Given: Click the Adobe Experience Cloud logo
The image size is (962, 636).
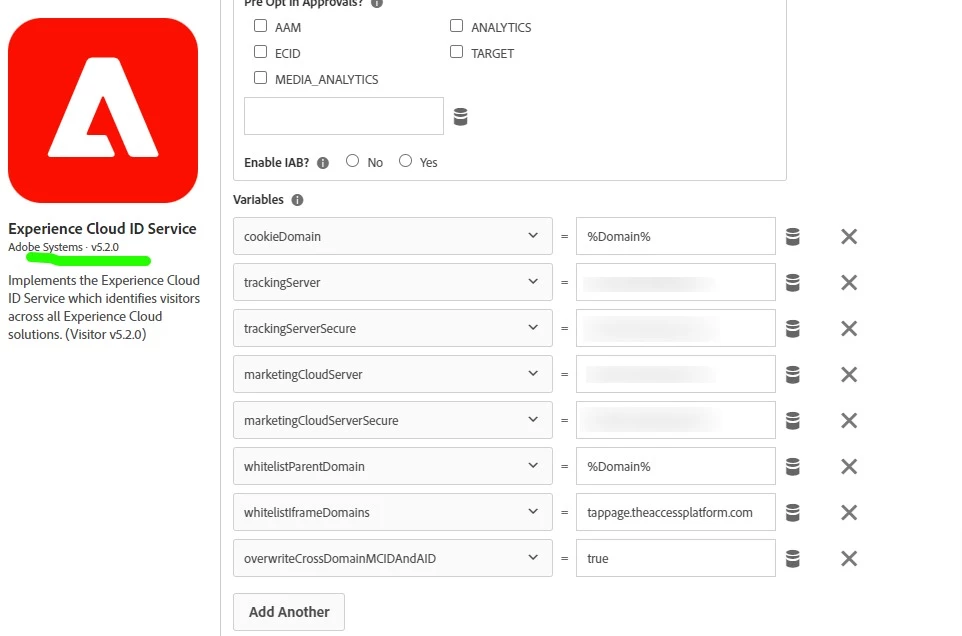Looking at the screenshot, I should point(103,110).
